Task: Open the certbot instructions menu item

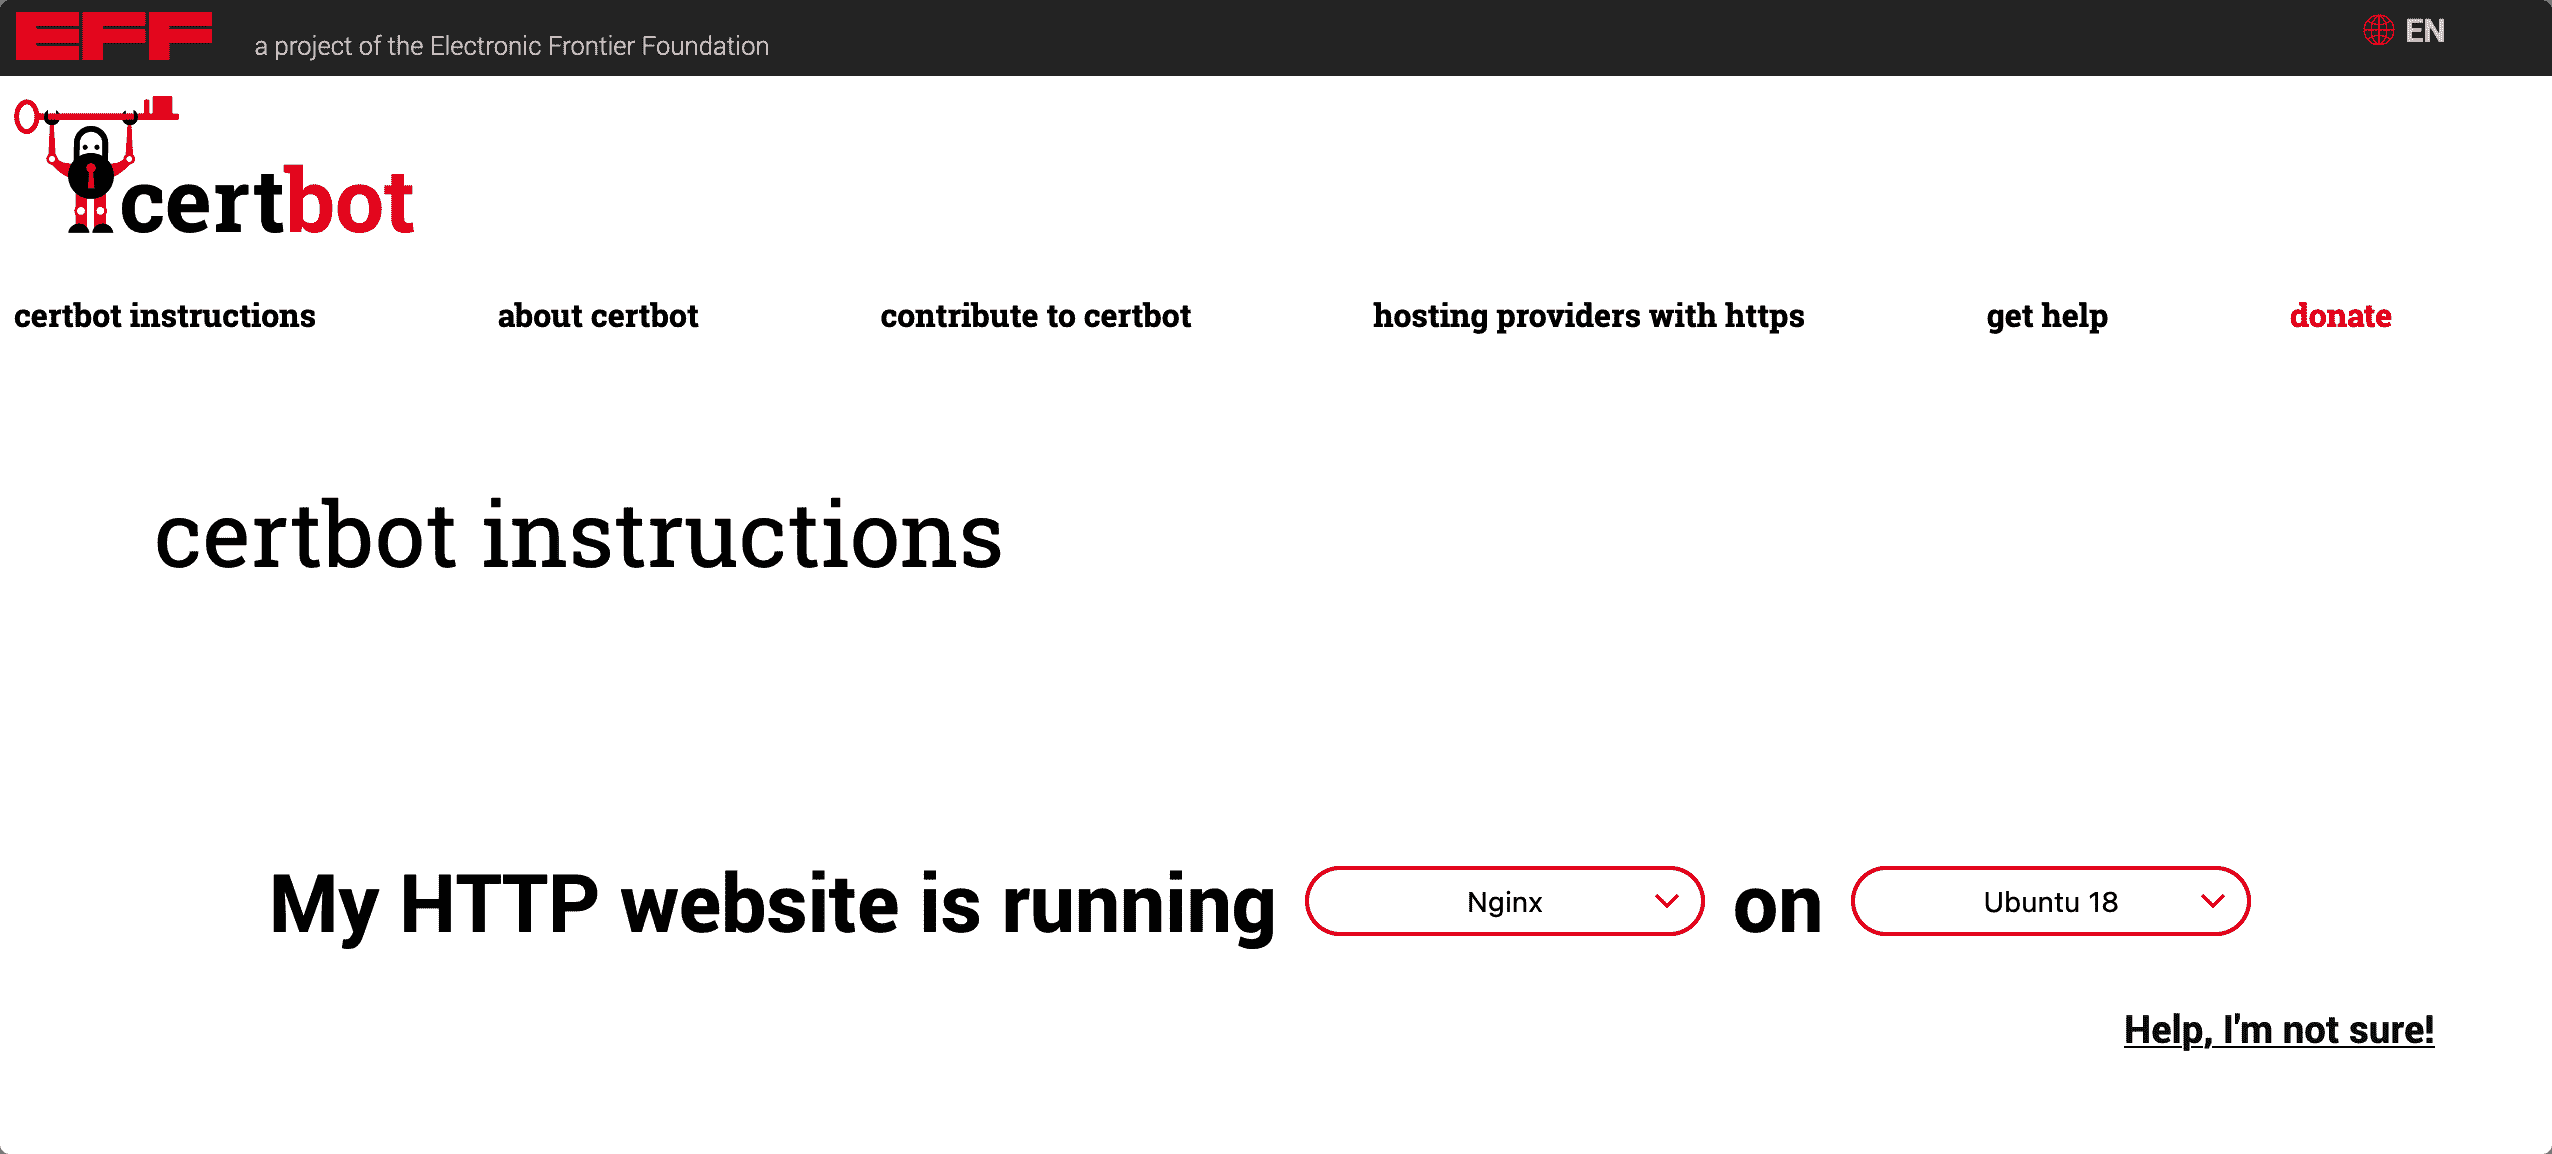Action: [x=165, y=316]
